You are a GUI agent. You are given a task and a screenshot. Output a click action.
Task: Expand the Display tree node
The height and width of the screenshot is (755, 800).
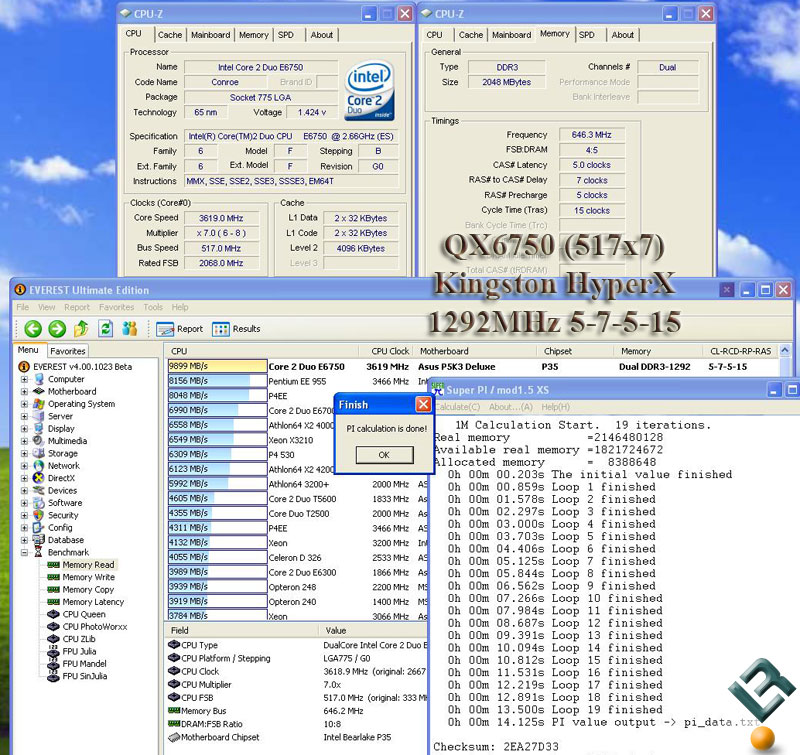[24, 429]
